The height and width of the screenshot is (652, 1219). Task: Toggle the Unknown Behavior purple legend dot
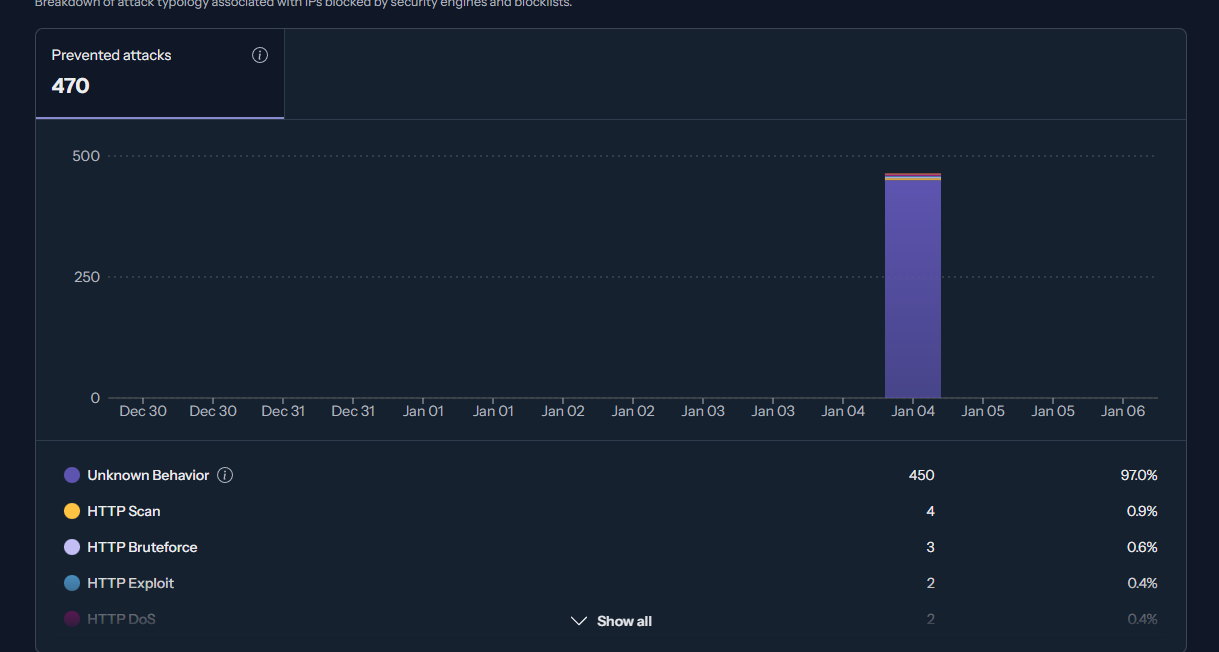pyautogui.click(x=72, y=475)
